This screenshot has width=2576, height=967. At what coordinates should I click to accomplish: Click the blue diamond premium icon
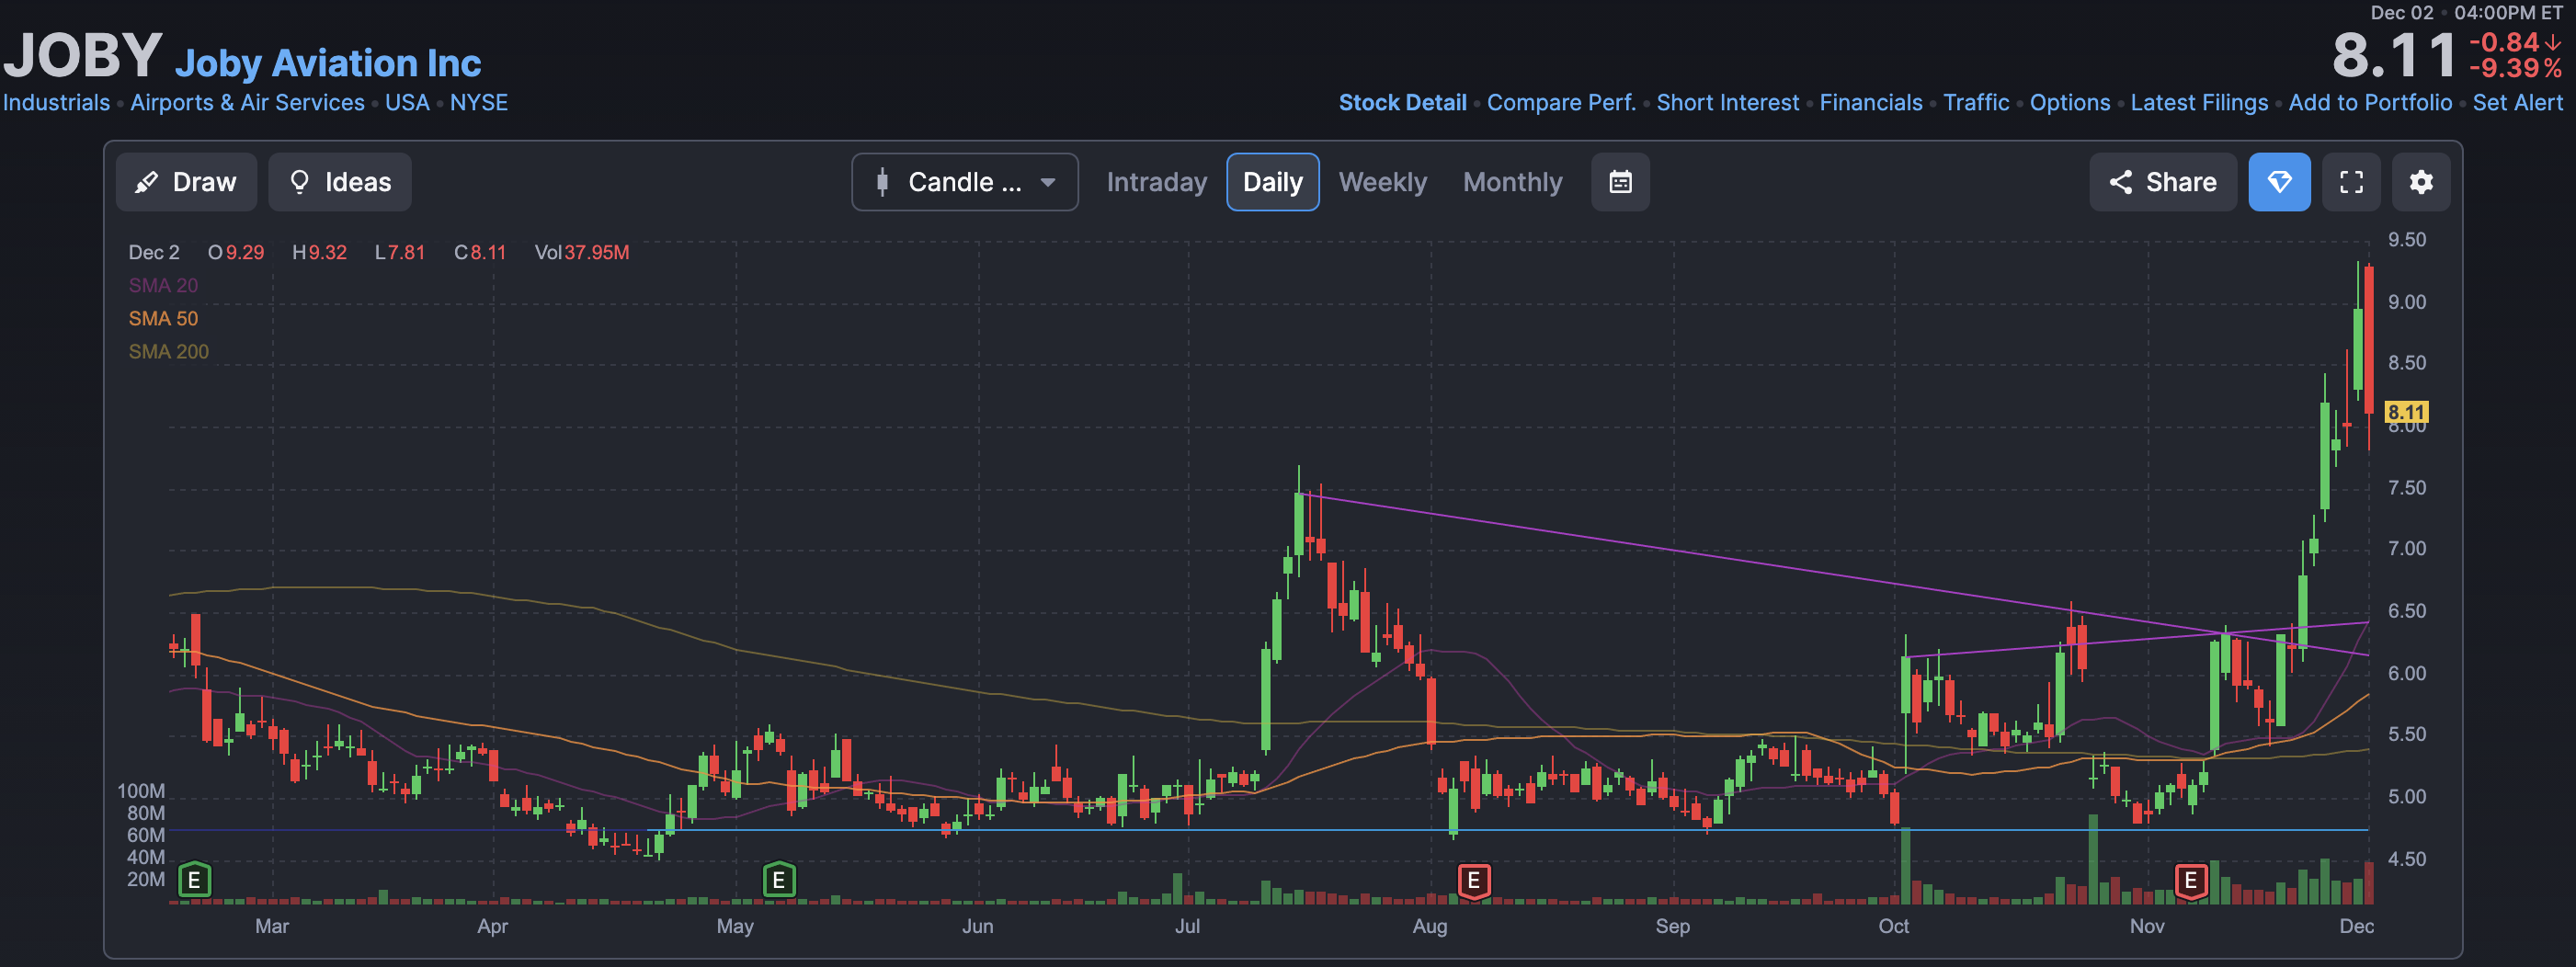[x=2280, y=182]
